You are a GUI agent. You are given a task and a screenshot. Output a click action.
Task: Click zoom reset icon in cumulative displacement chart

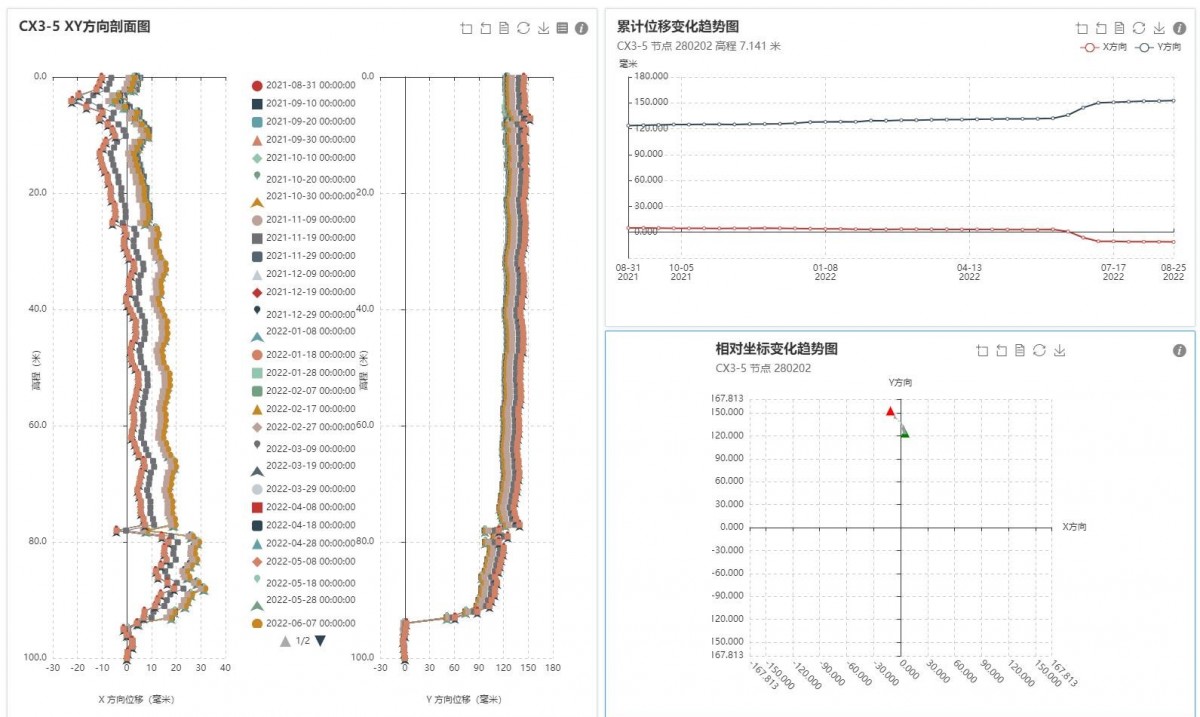point(1100,28)
